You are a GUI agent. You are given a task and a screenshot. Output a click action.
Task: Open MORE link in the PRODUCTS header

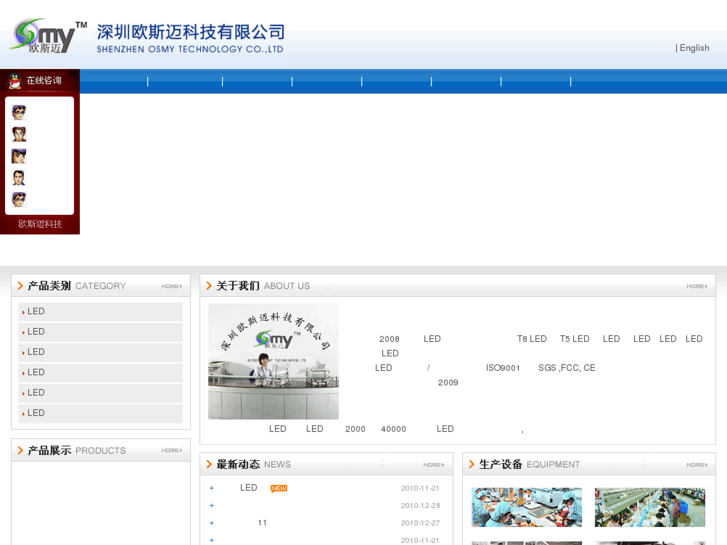tap(172, 450)
